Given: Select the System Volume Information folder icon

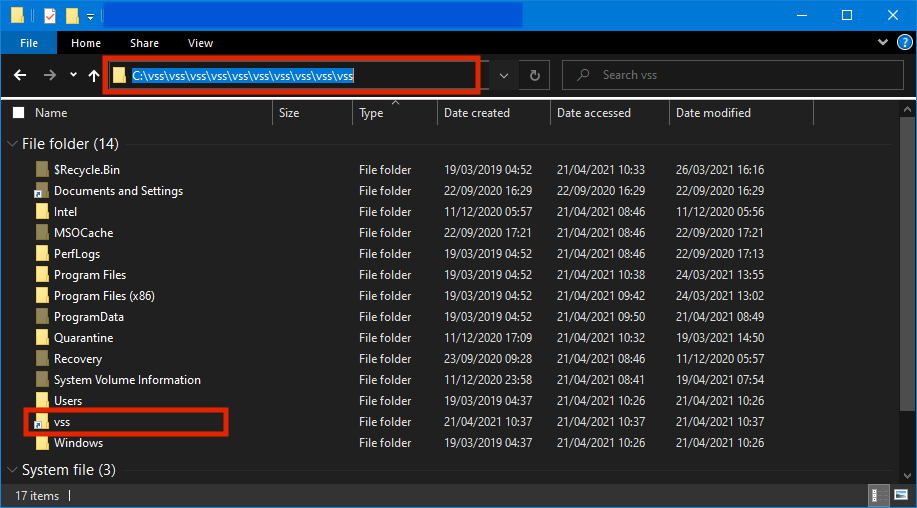Looking at the screenshot, I should click(42, 380).
